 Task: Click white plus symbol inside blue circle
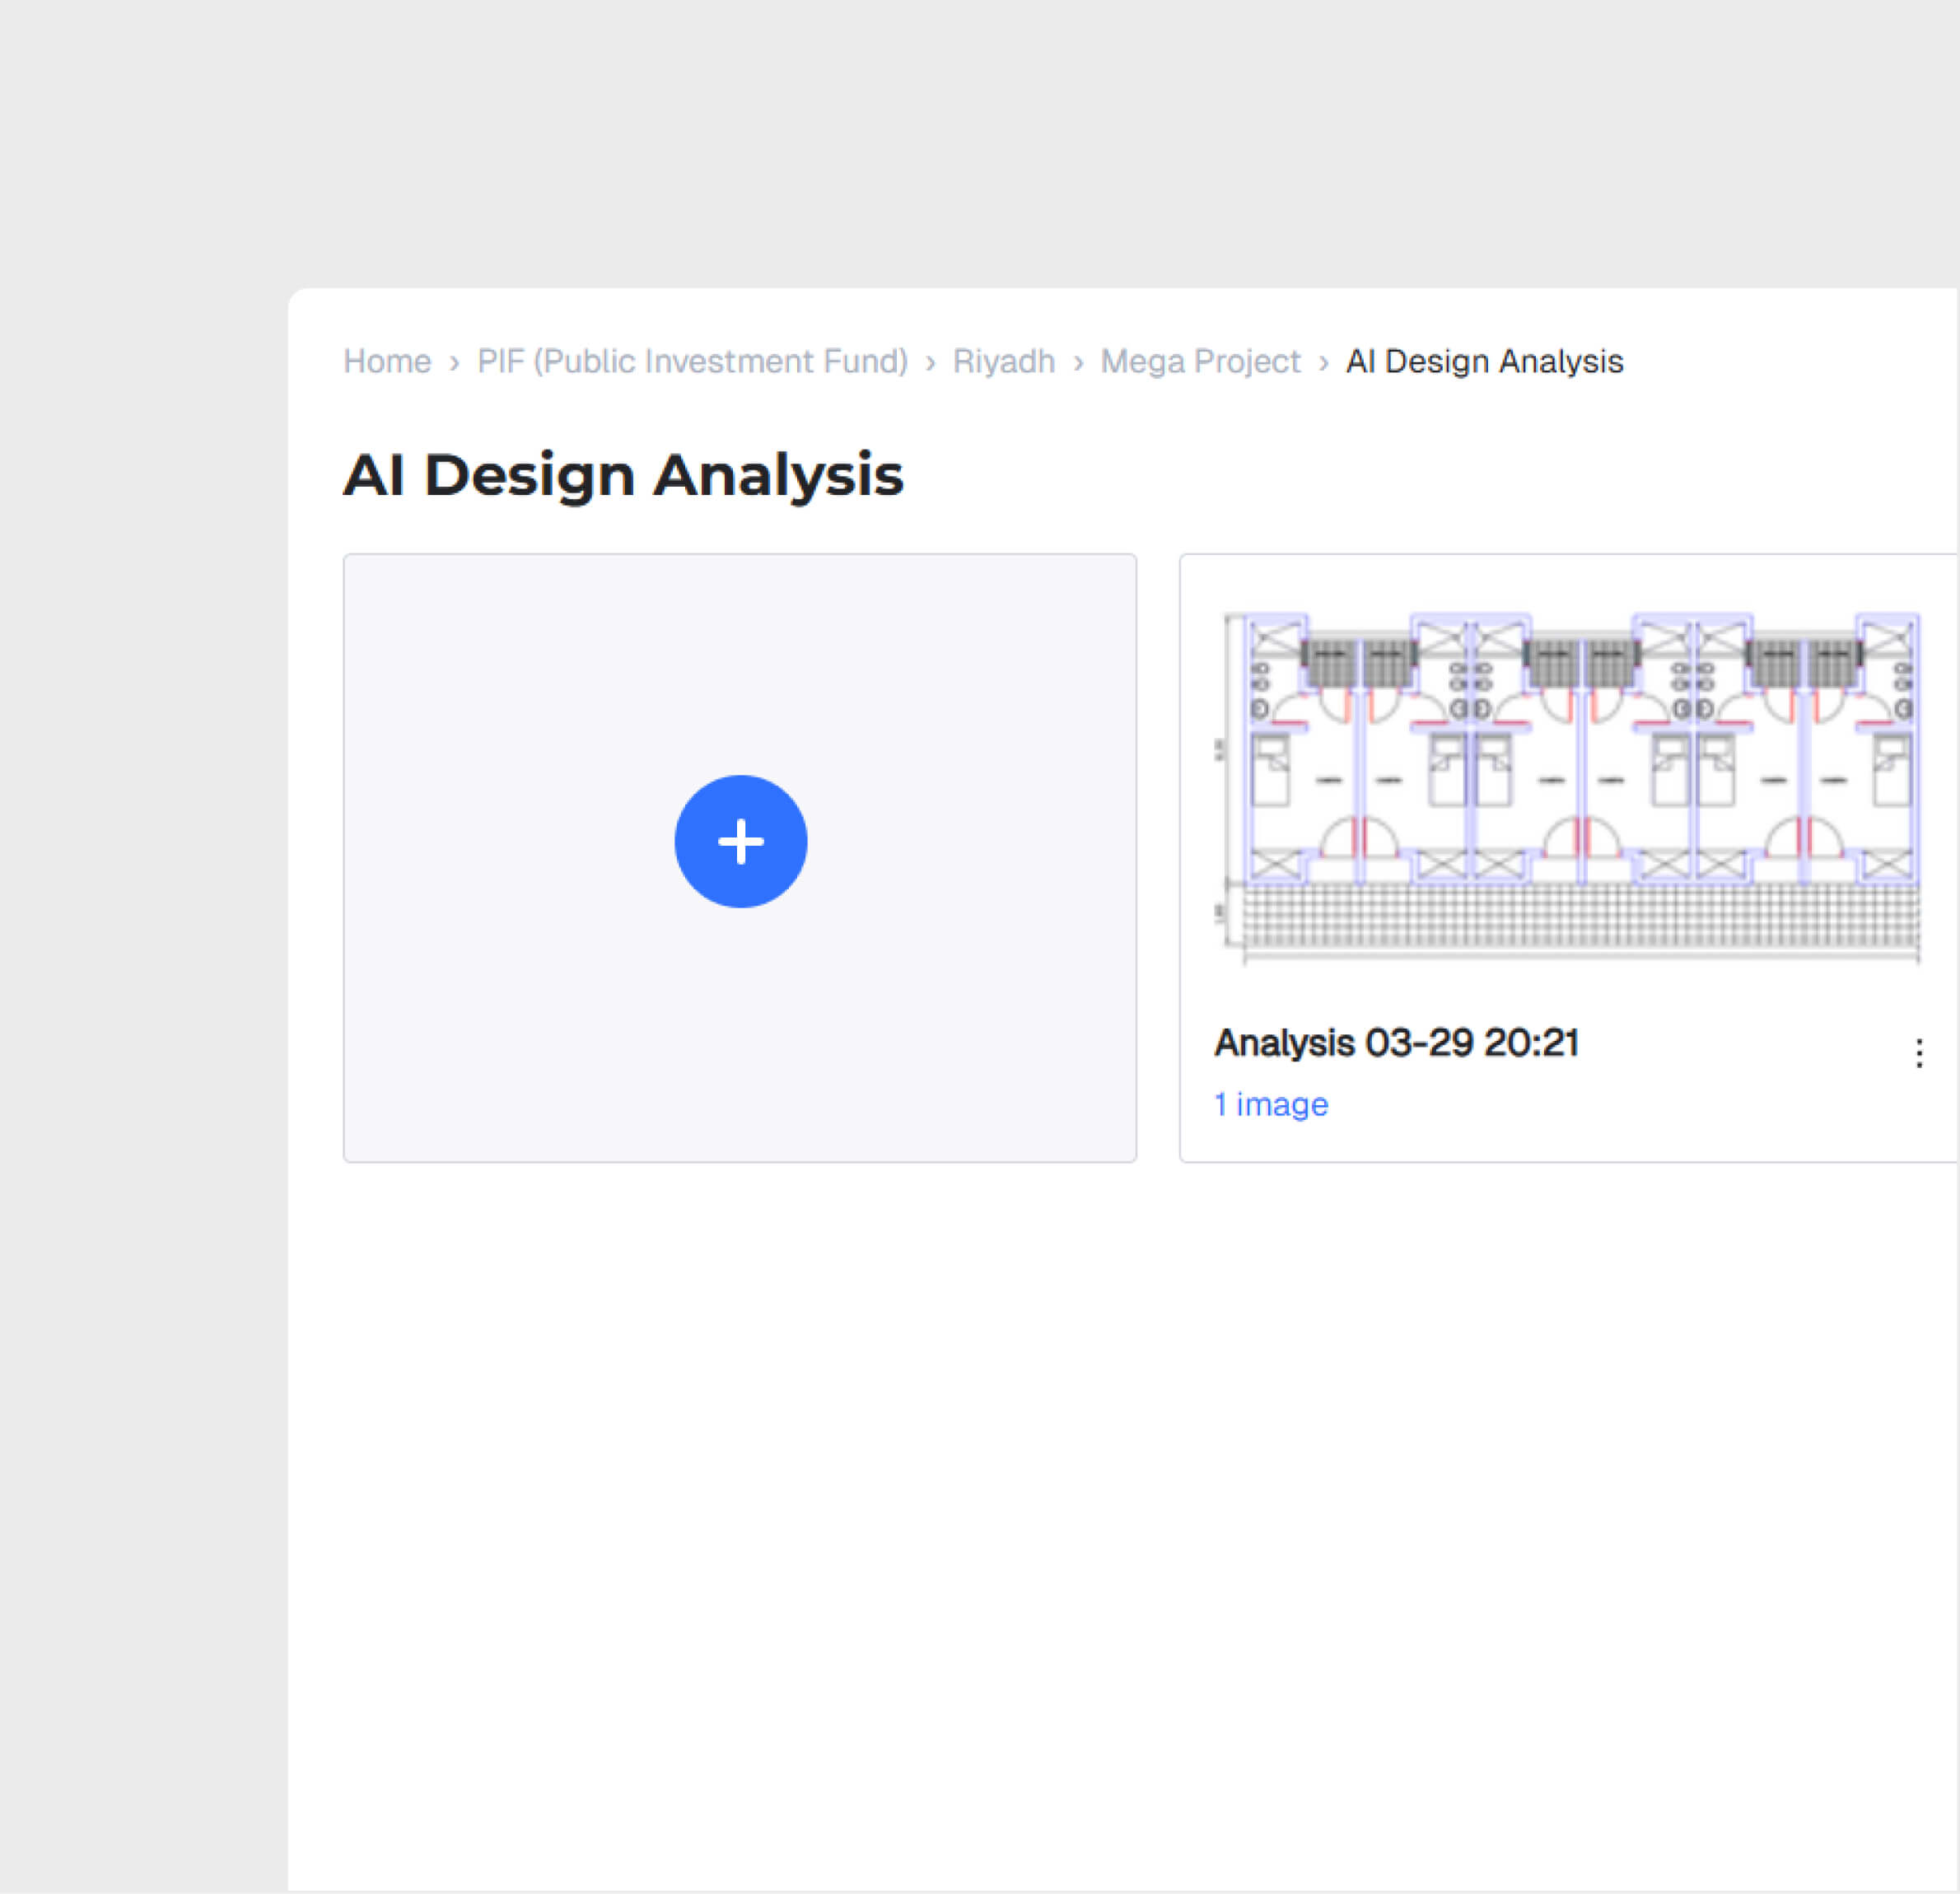tap(741, 841)
